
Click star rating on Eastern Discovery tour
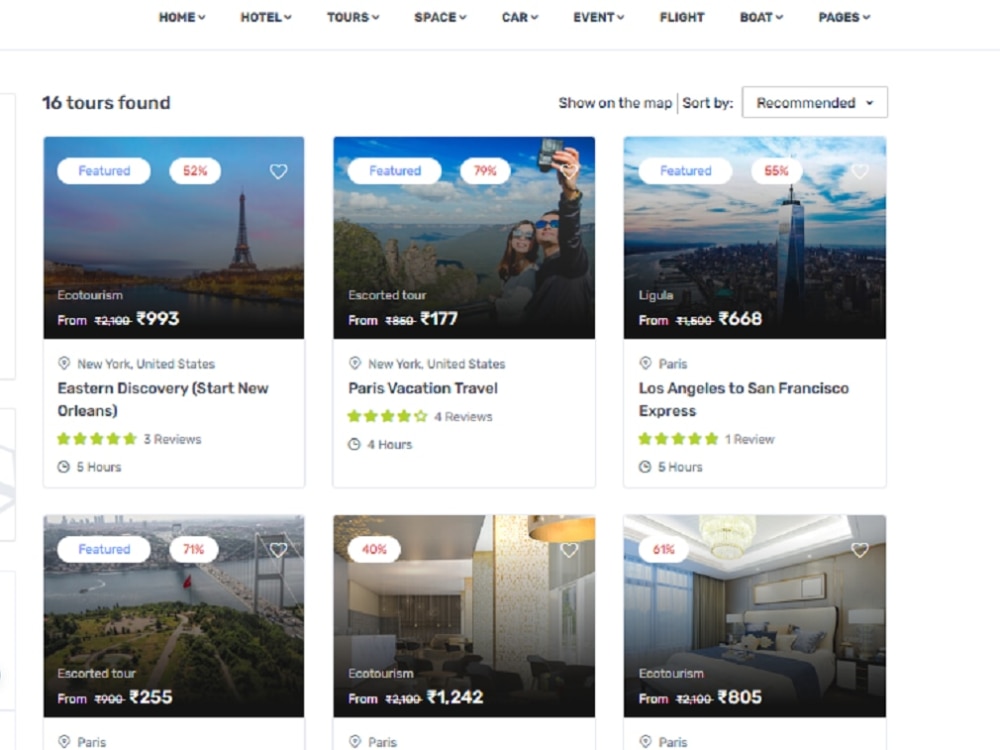[97, 439]
